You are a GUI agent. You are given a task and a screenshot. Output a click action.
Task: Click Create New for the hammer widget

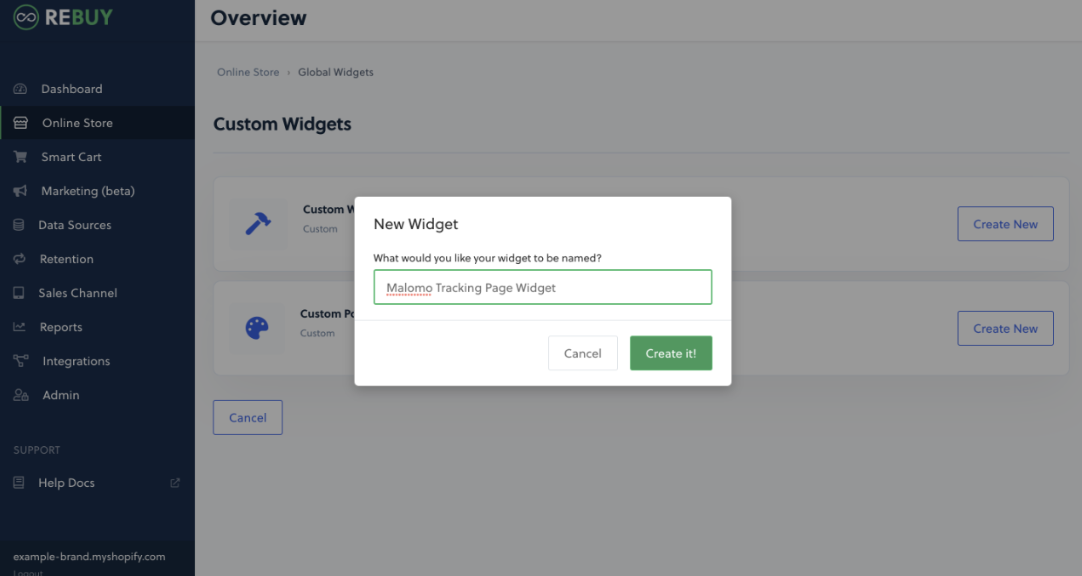1005,224
